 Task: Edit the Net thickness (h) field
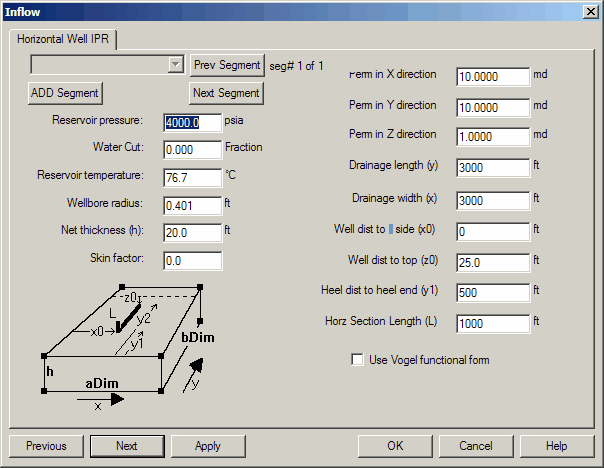[x=193, y=233]
